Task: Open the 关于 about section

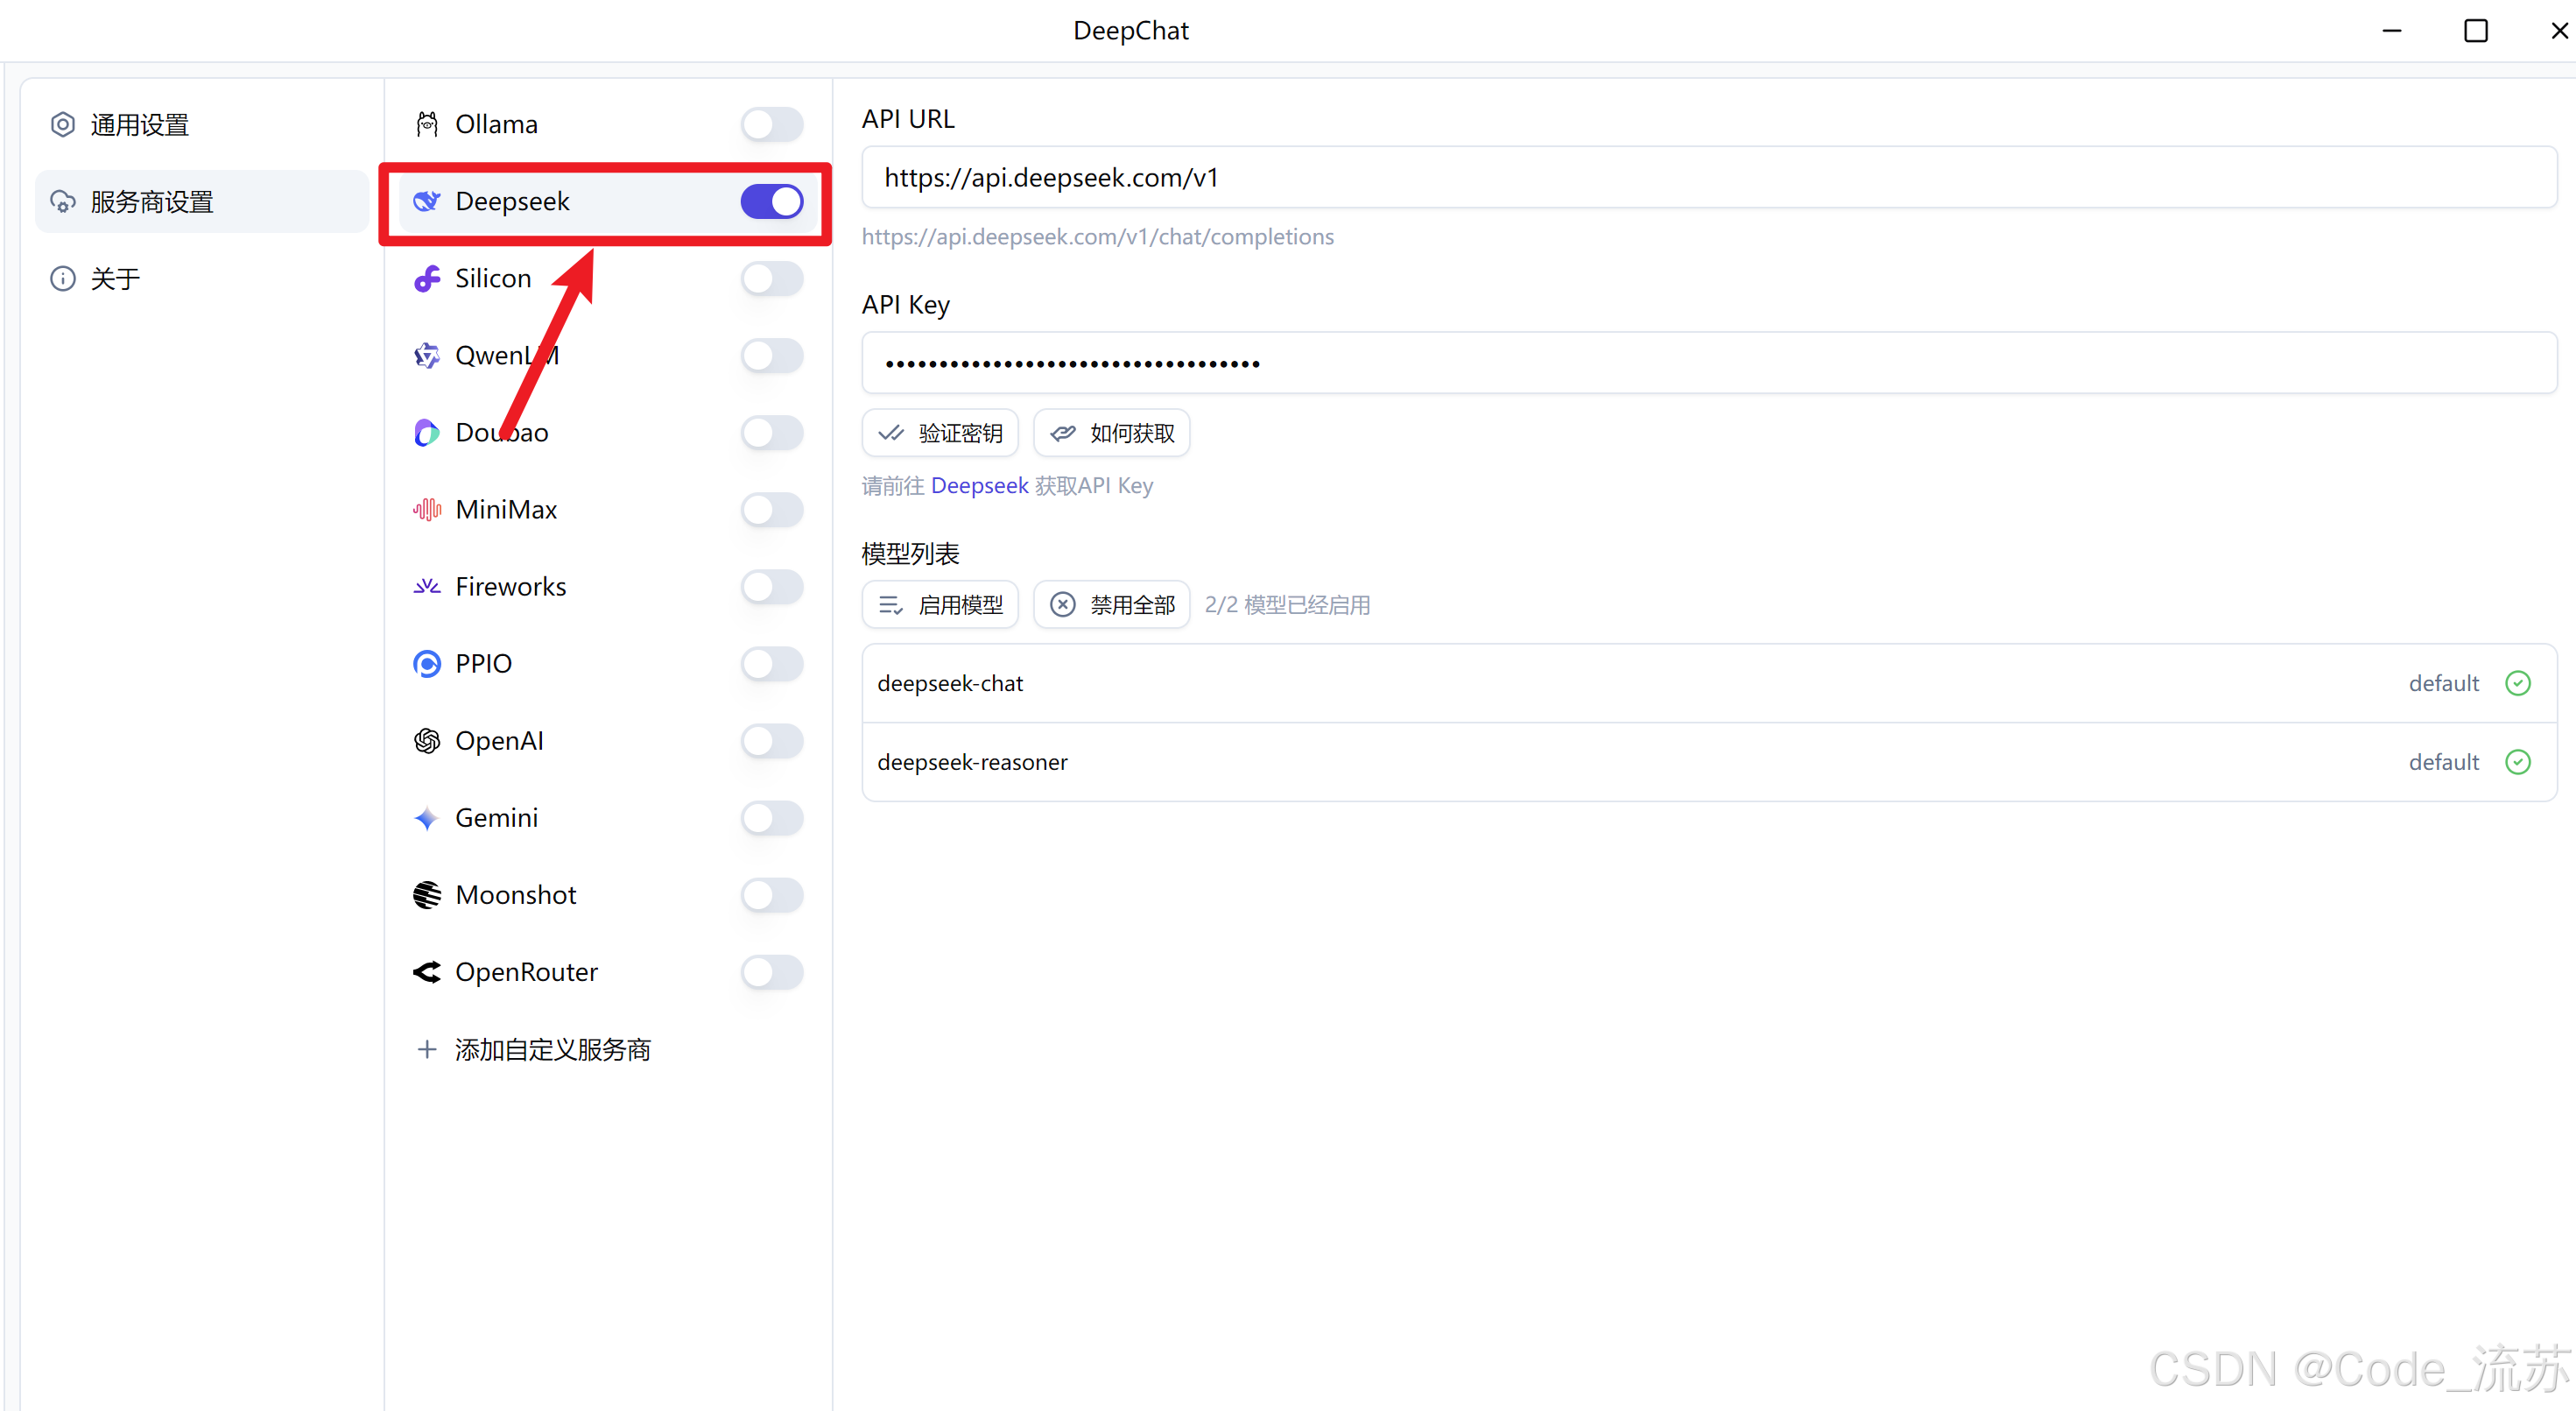Action: (x=115, y=278)
